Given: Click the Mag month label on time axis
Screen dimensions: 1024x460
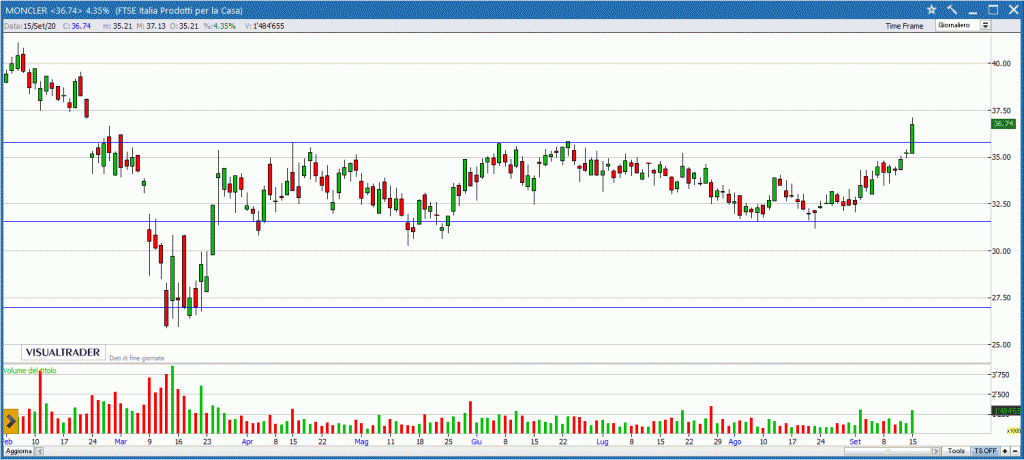Looking at the screenshot, I should pos(361,442).
